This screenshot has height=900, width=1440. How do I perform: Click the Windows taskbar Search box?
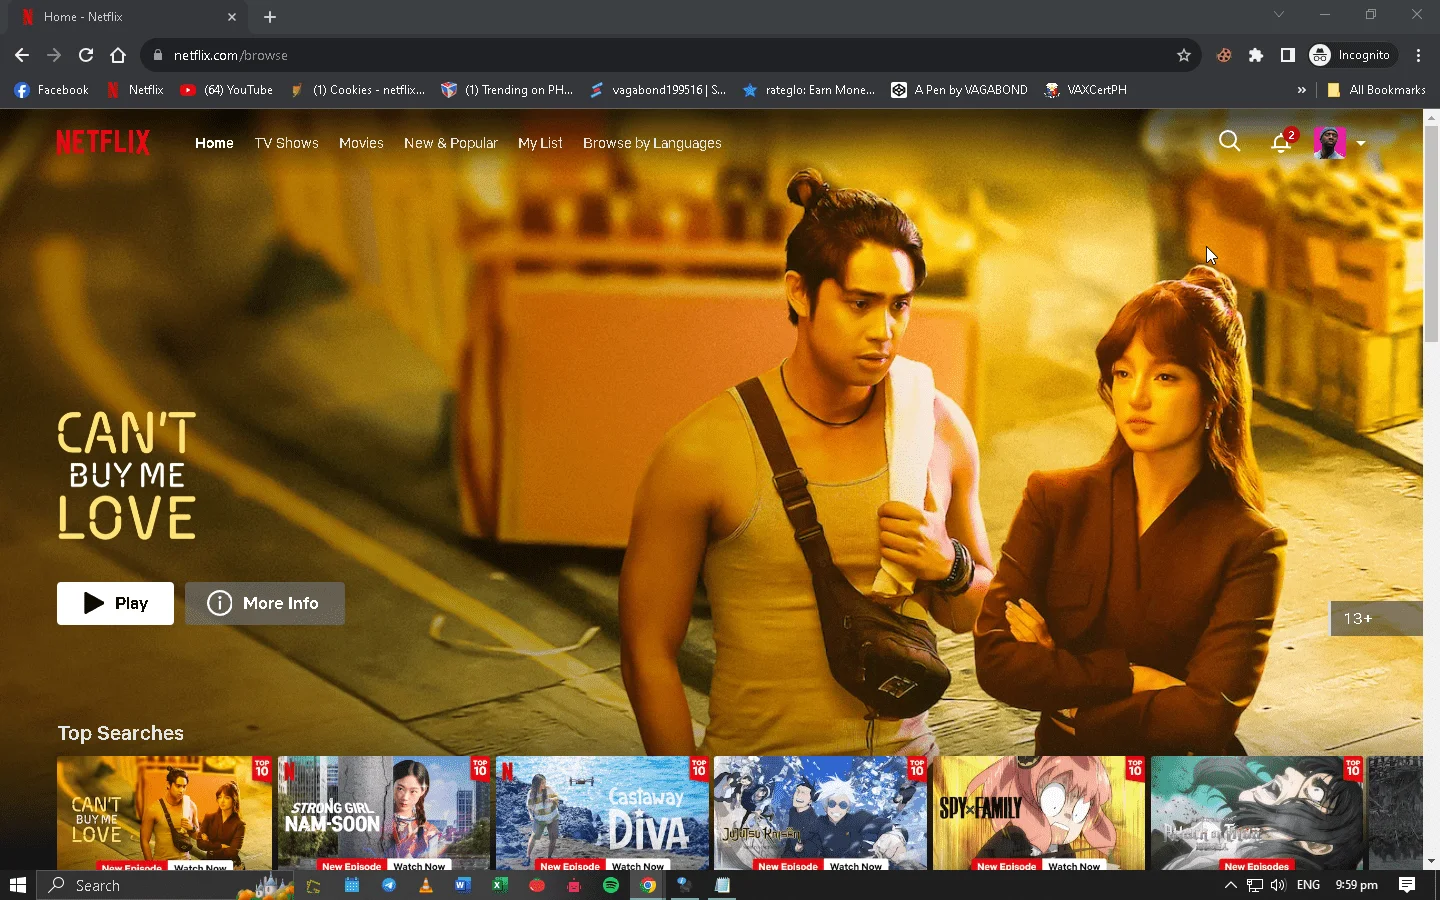point(165,885)
